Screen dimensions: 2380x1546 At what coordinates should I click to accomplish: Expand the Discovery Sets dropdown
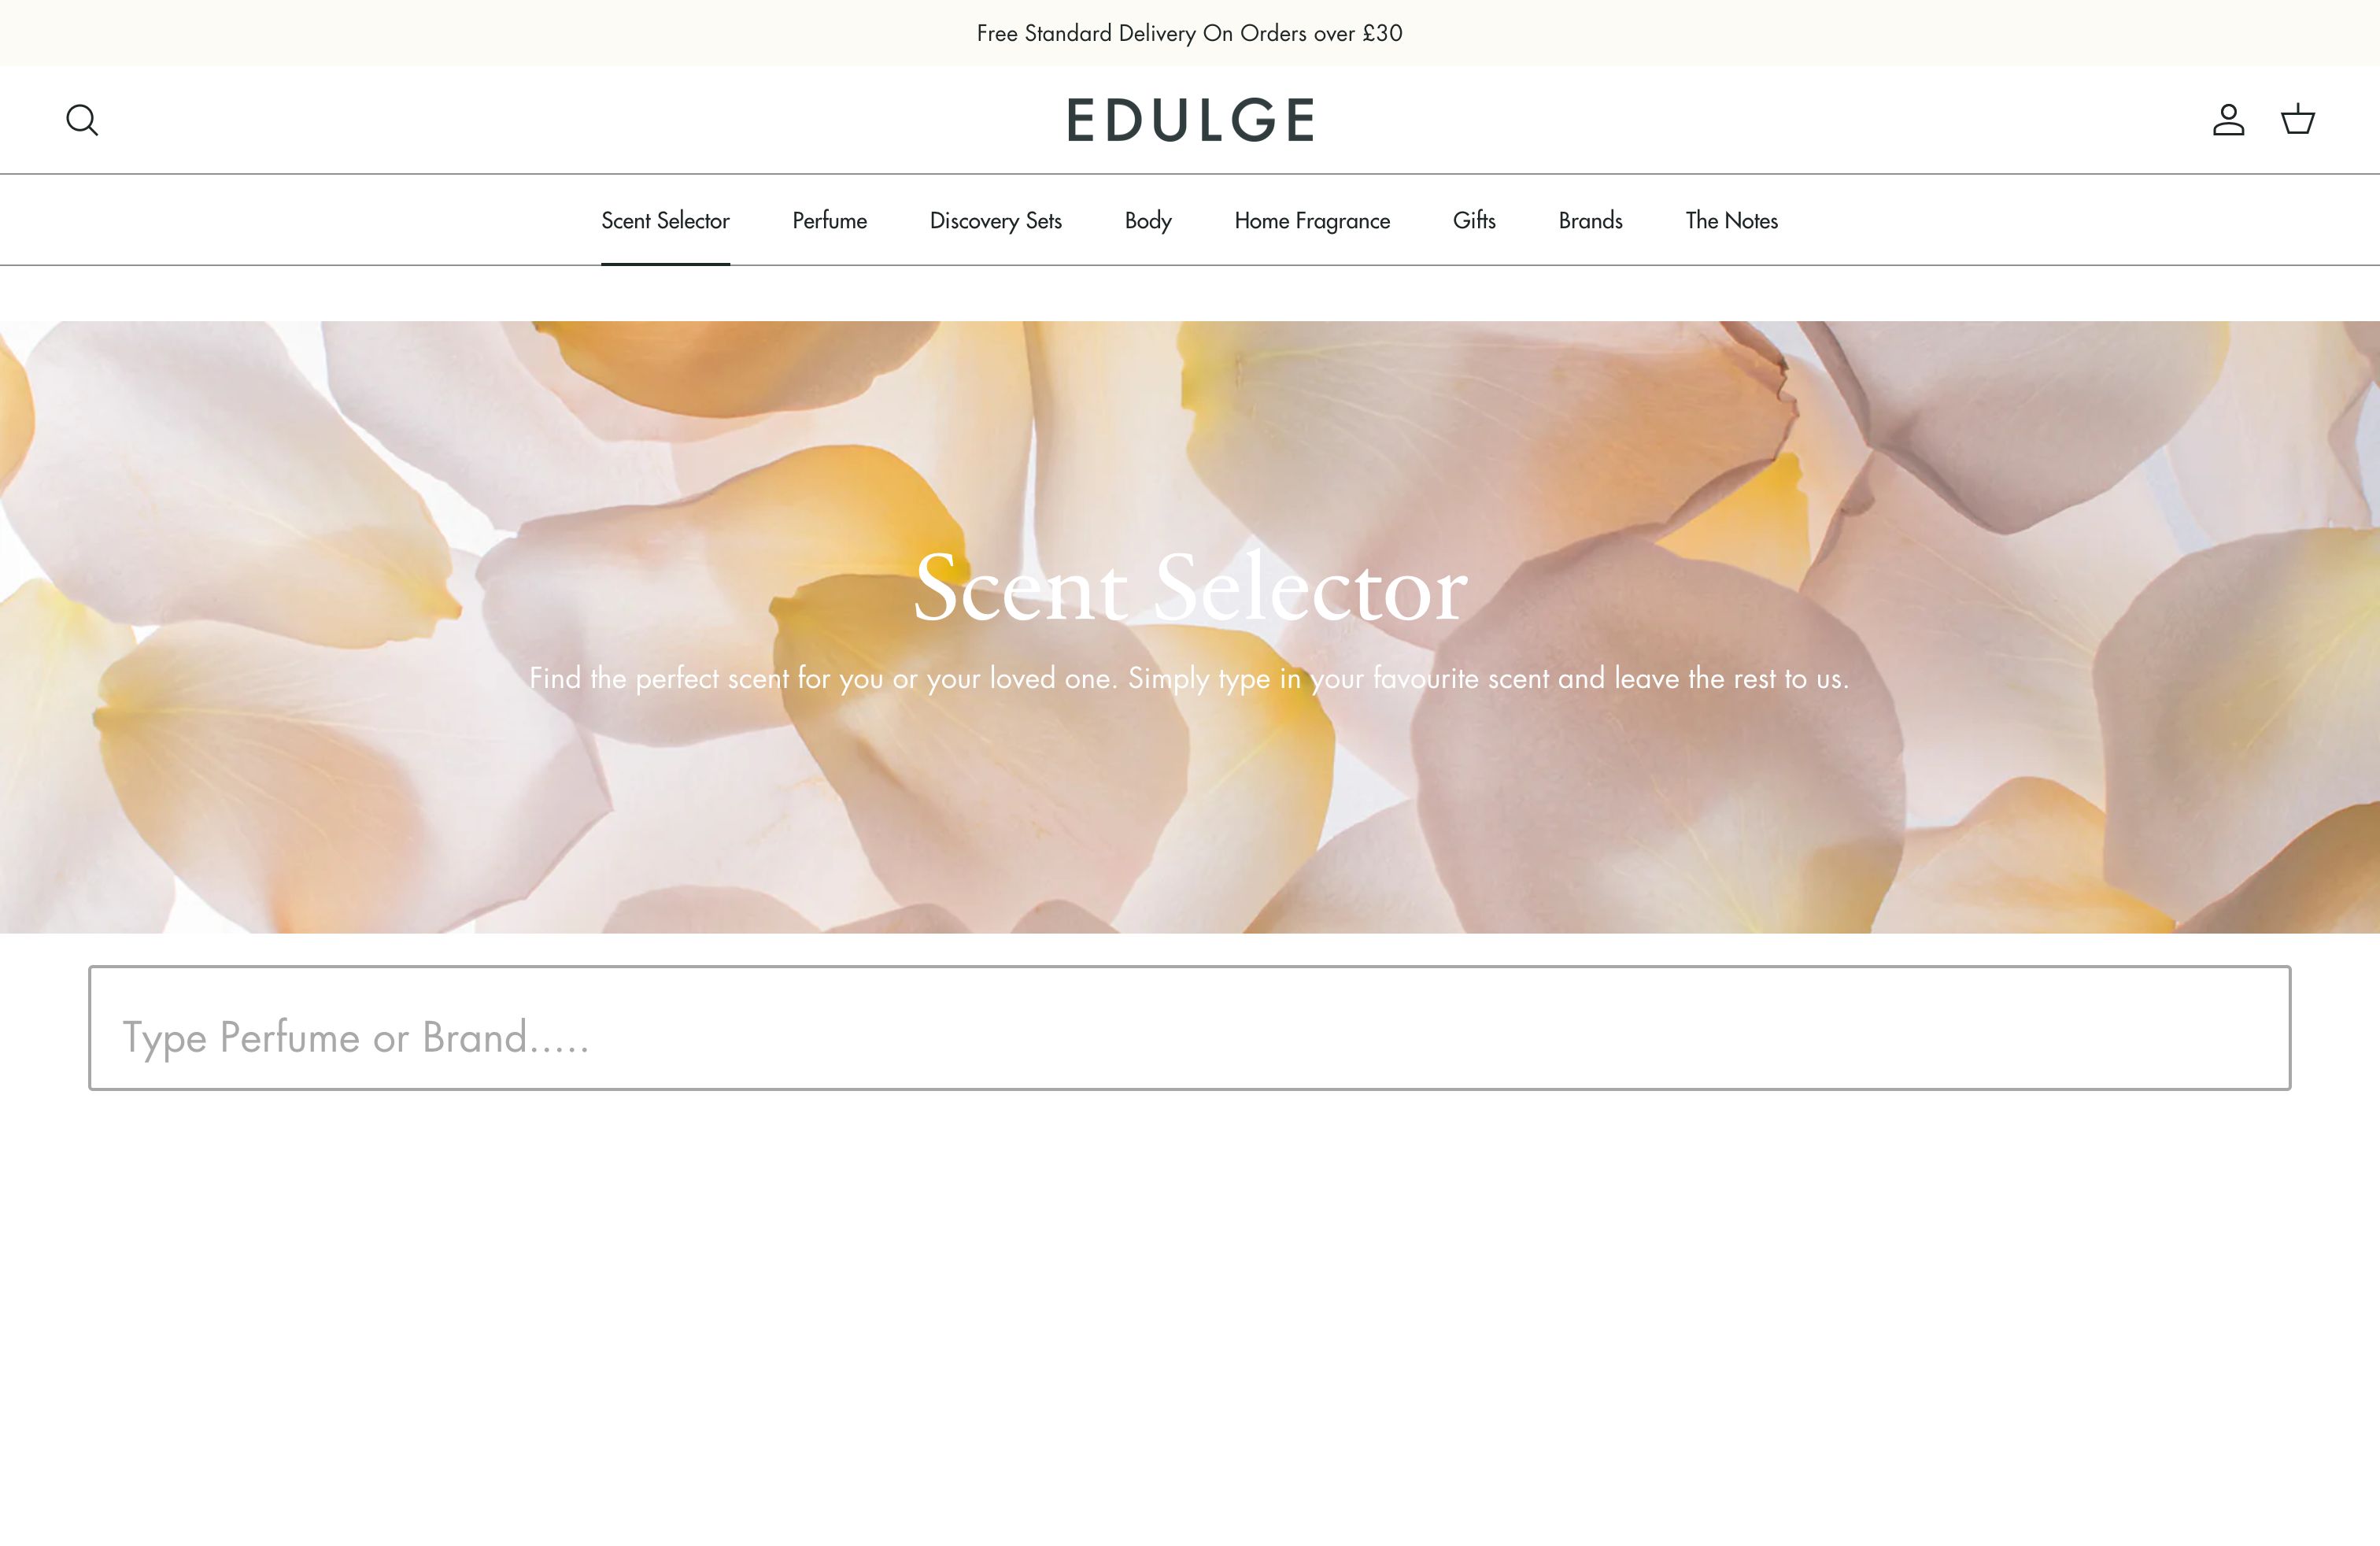[x=996, y=220]
